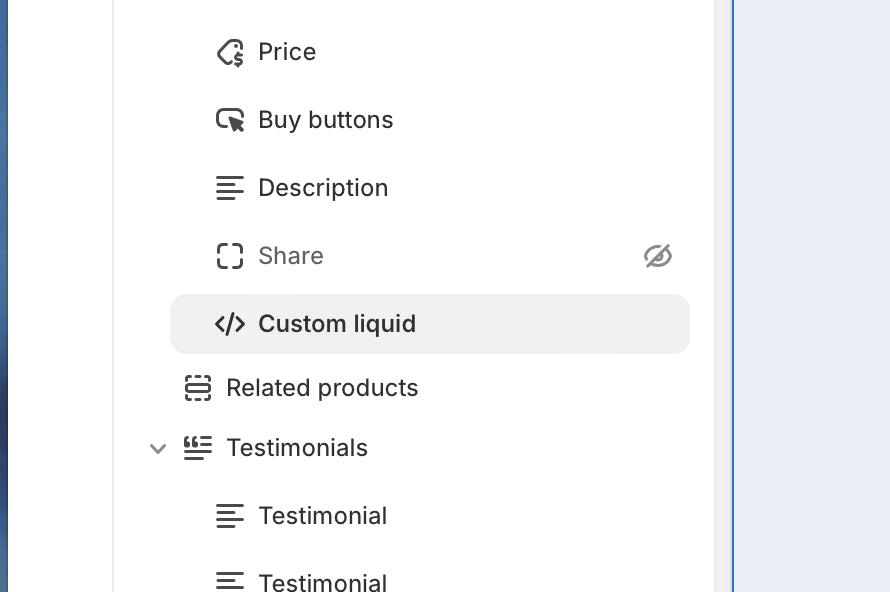Click the Description text-lines icon

click(x=230, y=188)
